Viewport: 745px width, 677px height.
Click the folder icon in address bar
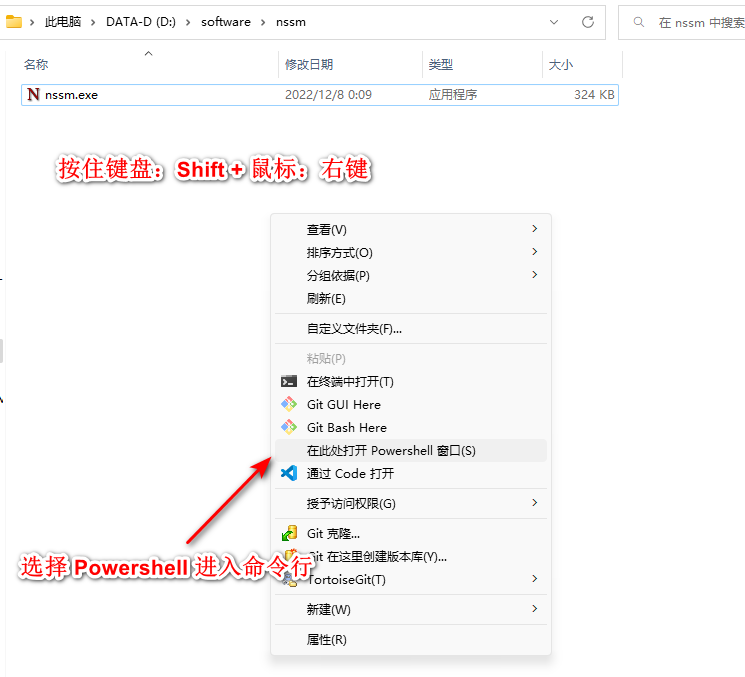point(14,21)
